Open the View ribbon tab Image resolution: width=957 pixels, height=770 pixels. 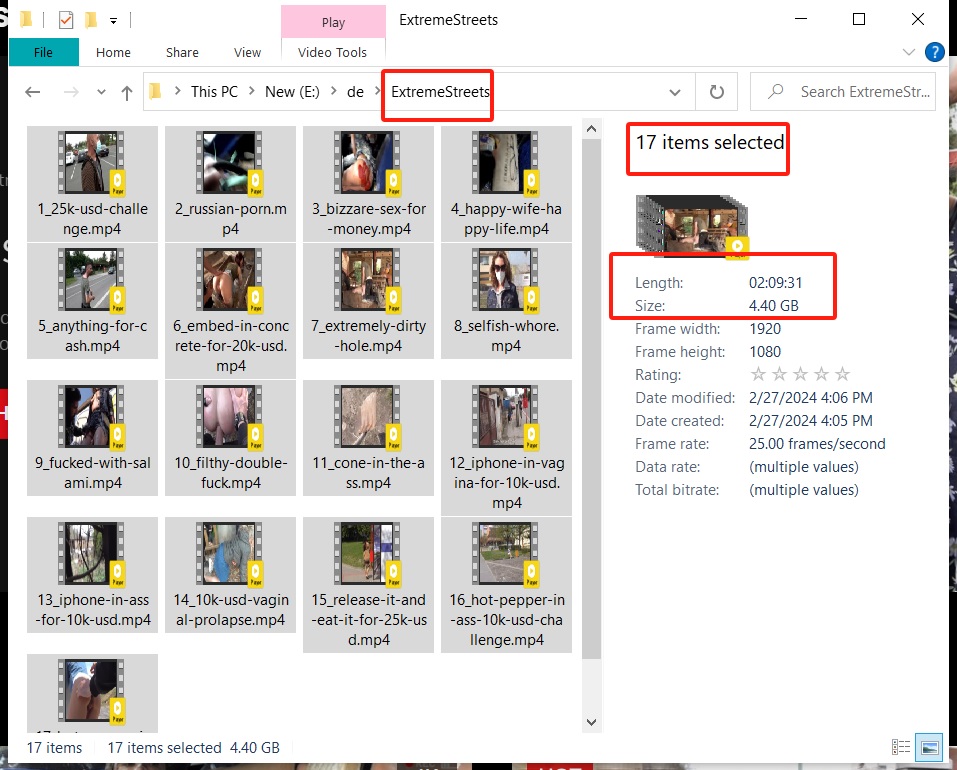click(x=247, y=52)
